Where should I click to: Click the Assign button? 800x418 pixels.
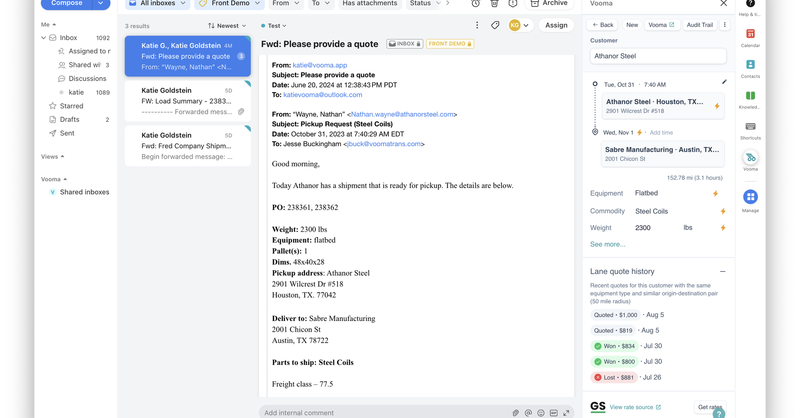coord(556,25)
